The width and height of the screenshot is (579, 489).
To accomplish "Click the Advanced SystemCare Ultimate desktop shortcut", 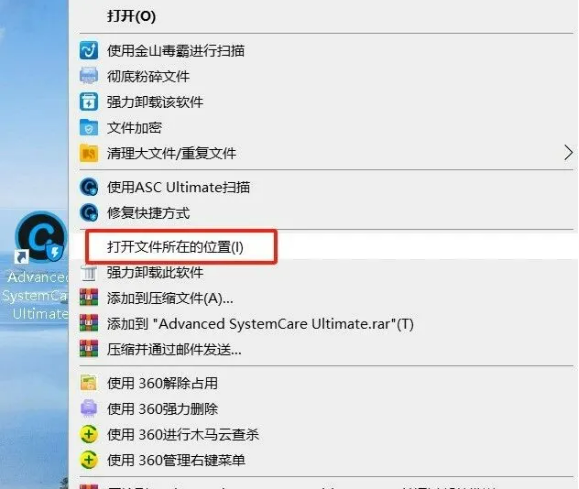I will coord(36,266).
